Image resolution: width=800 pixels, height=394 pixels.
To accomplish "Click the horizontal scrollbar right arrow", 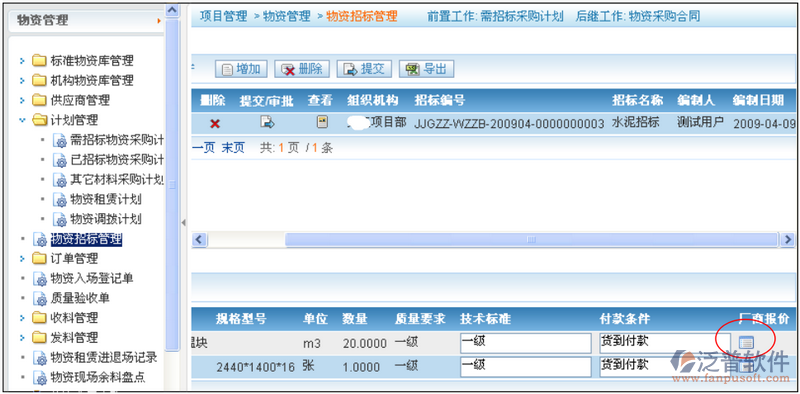I will pyautogui.click(x=787, y=239).
